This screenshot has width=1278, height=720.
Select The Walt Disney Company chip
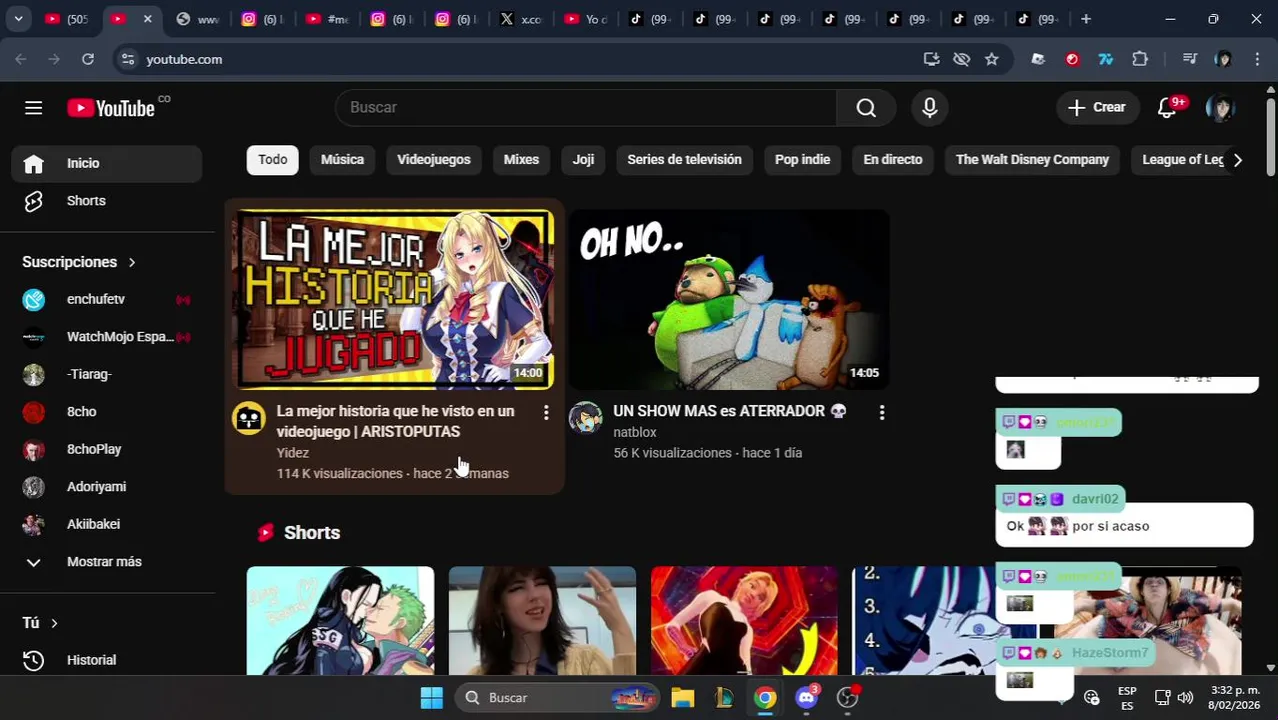pyautogui.click(x=1032, y=160)
